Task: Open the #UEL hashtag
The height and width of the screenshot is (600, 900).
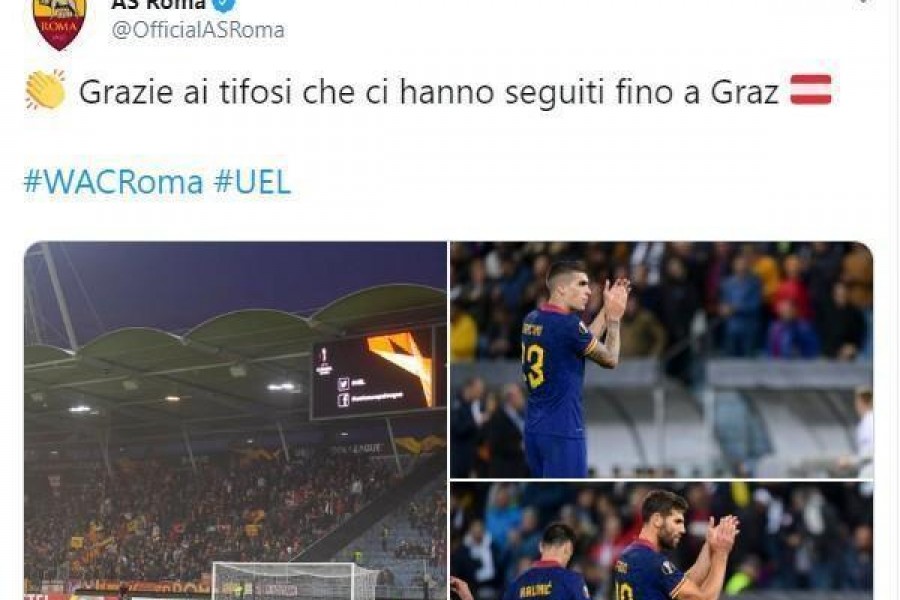Action: pyautogui.click(x=253, y=182)
